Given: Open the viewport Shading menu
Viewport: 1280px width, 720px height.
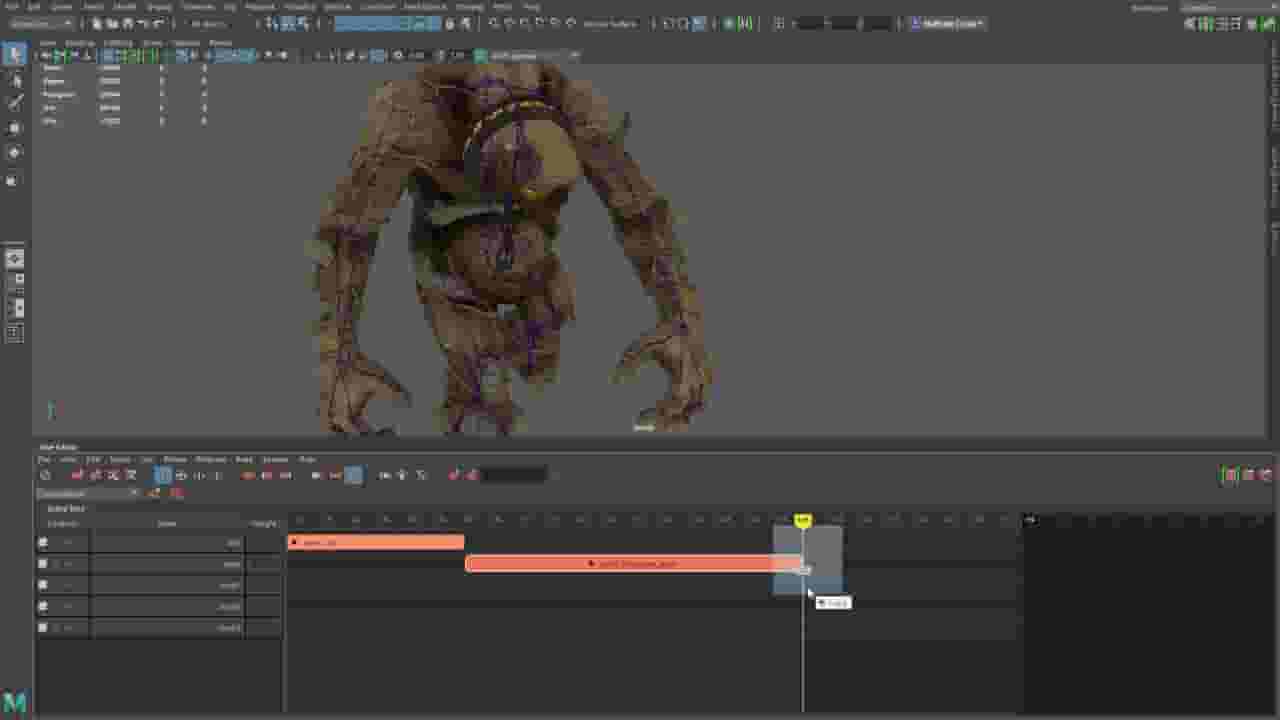Looking at the screenshot, I should [x=79, y=43].
